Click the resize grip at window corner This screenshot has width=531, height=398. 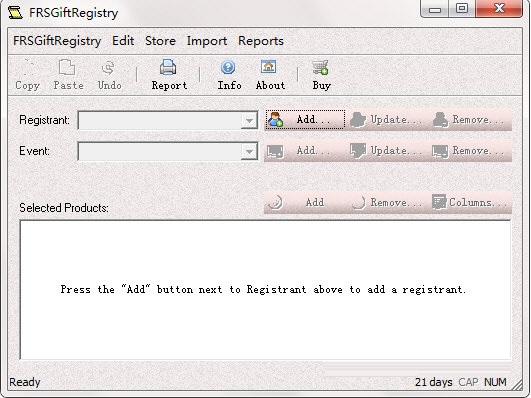click(x=516, y=384)
